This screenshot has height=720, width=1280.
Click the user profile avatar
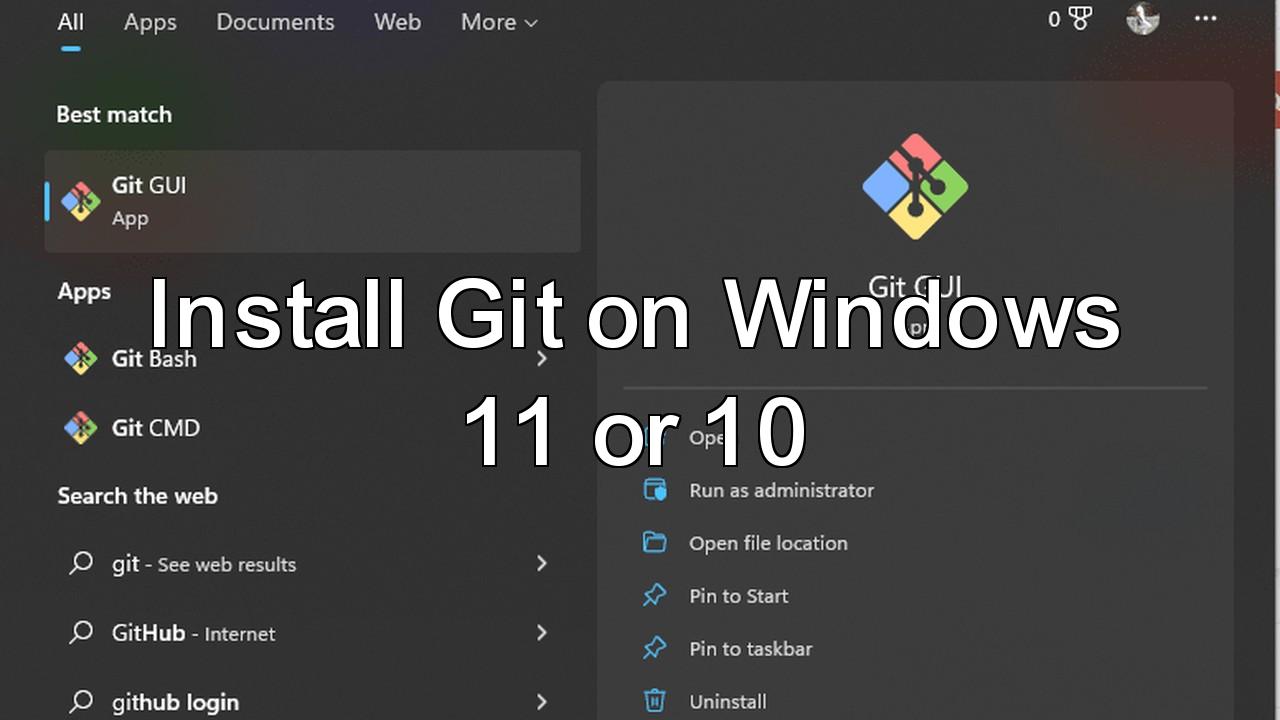pos(1142,19)
